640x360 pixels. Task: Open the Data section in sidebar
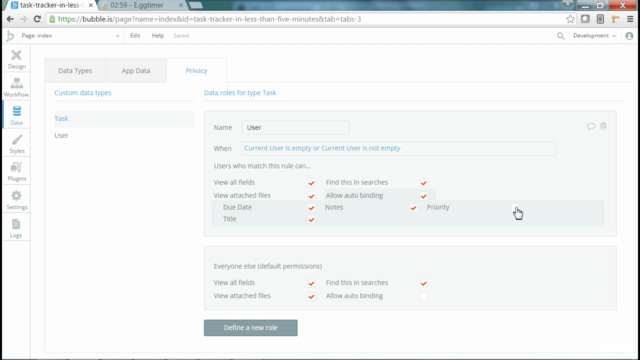[x=16, y=116]
